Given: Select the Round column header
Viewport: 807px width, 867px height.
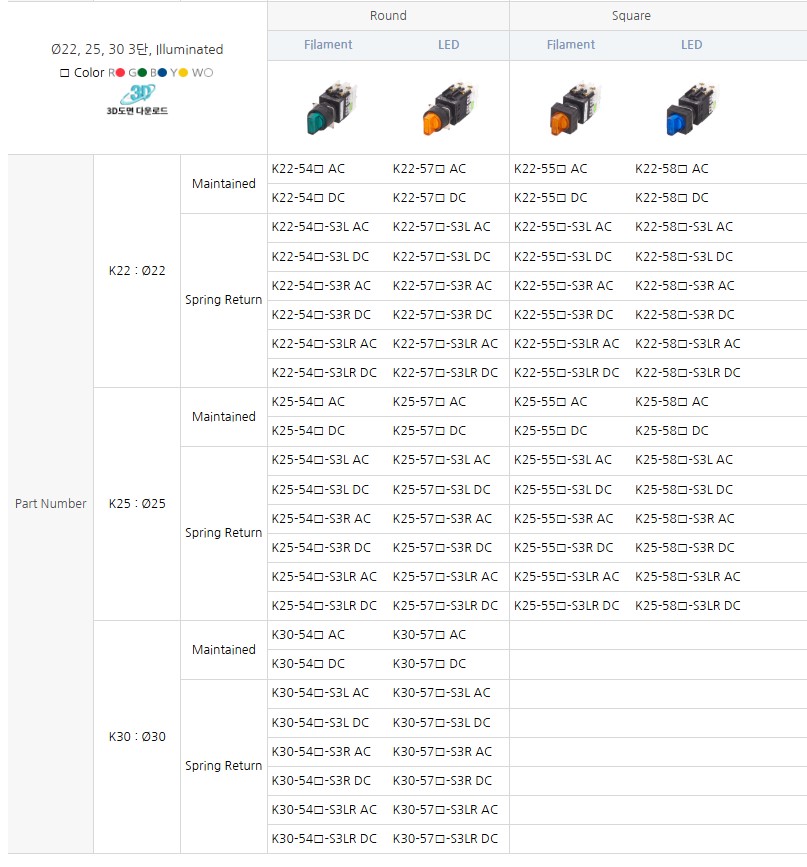Looking at the screenshot, I should click(388, 16).
